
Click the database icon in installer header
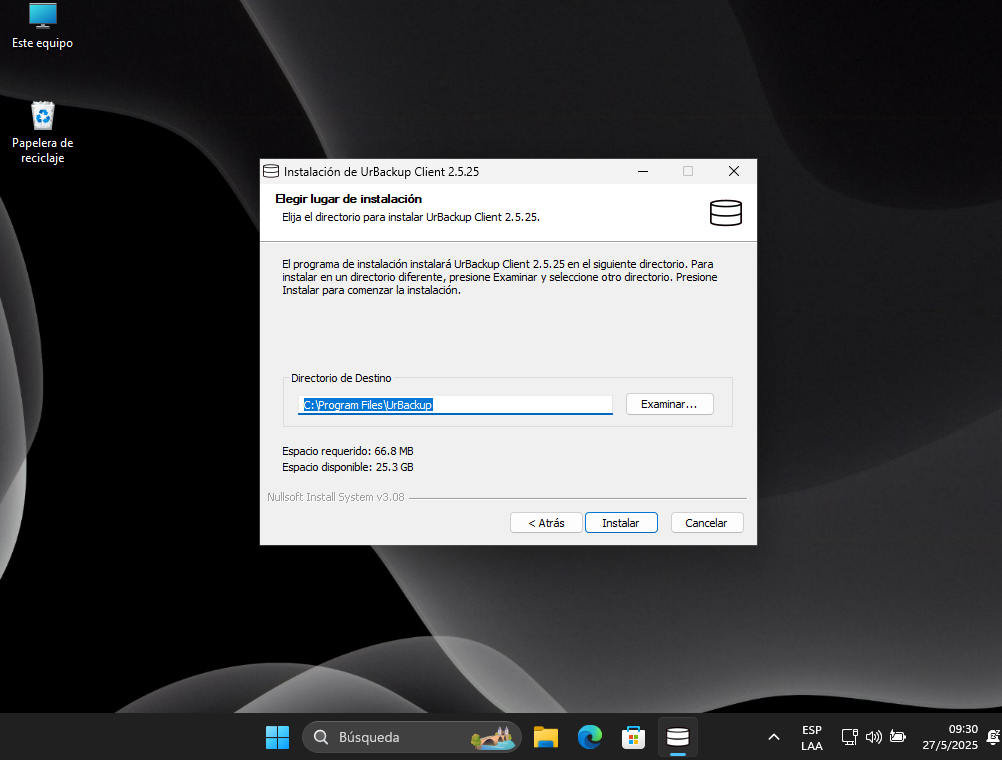[x=725, y=213]
